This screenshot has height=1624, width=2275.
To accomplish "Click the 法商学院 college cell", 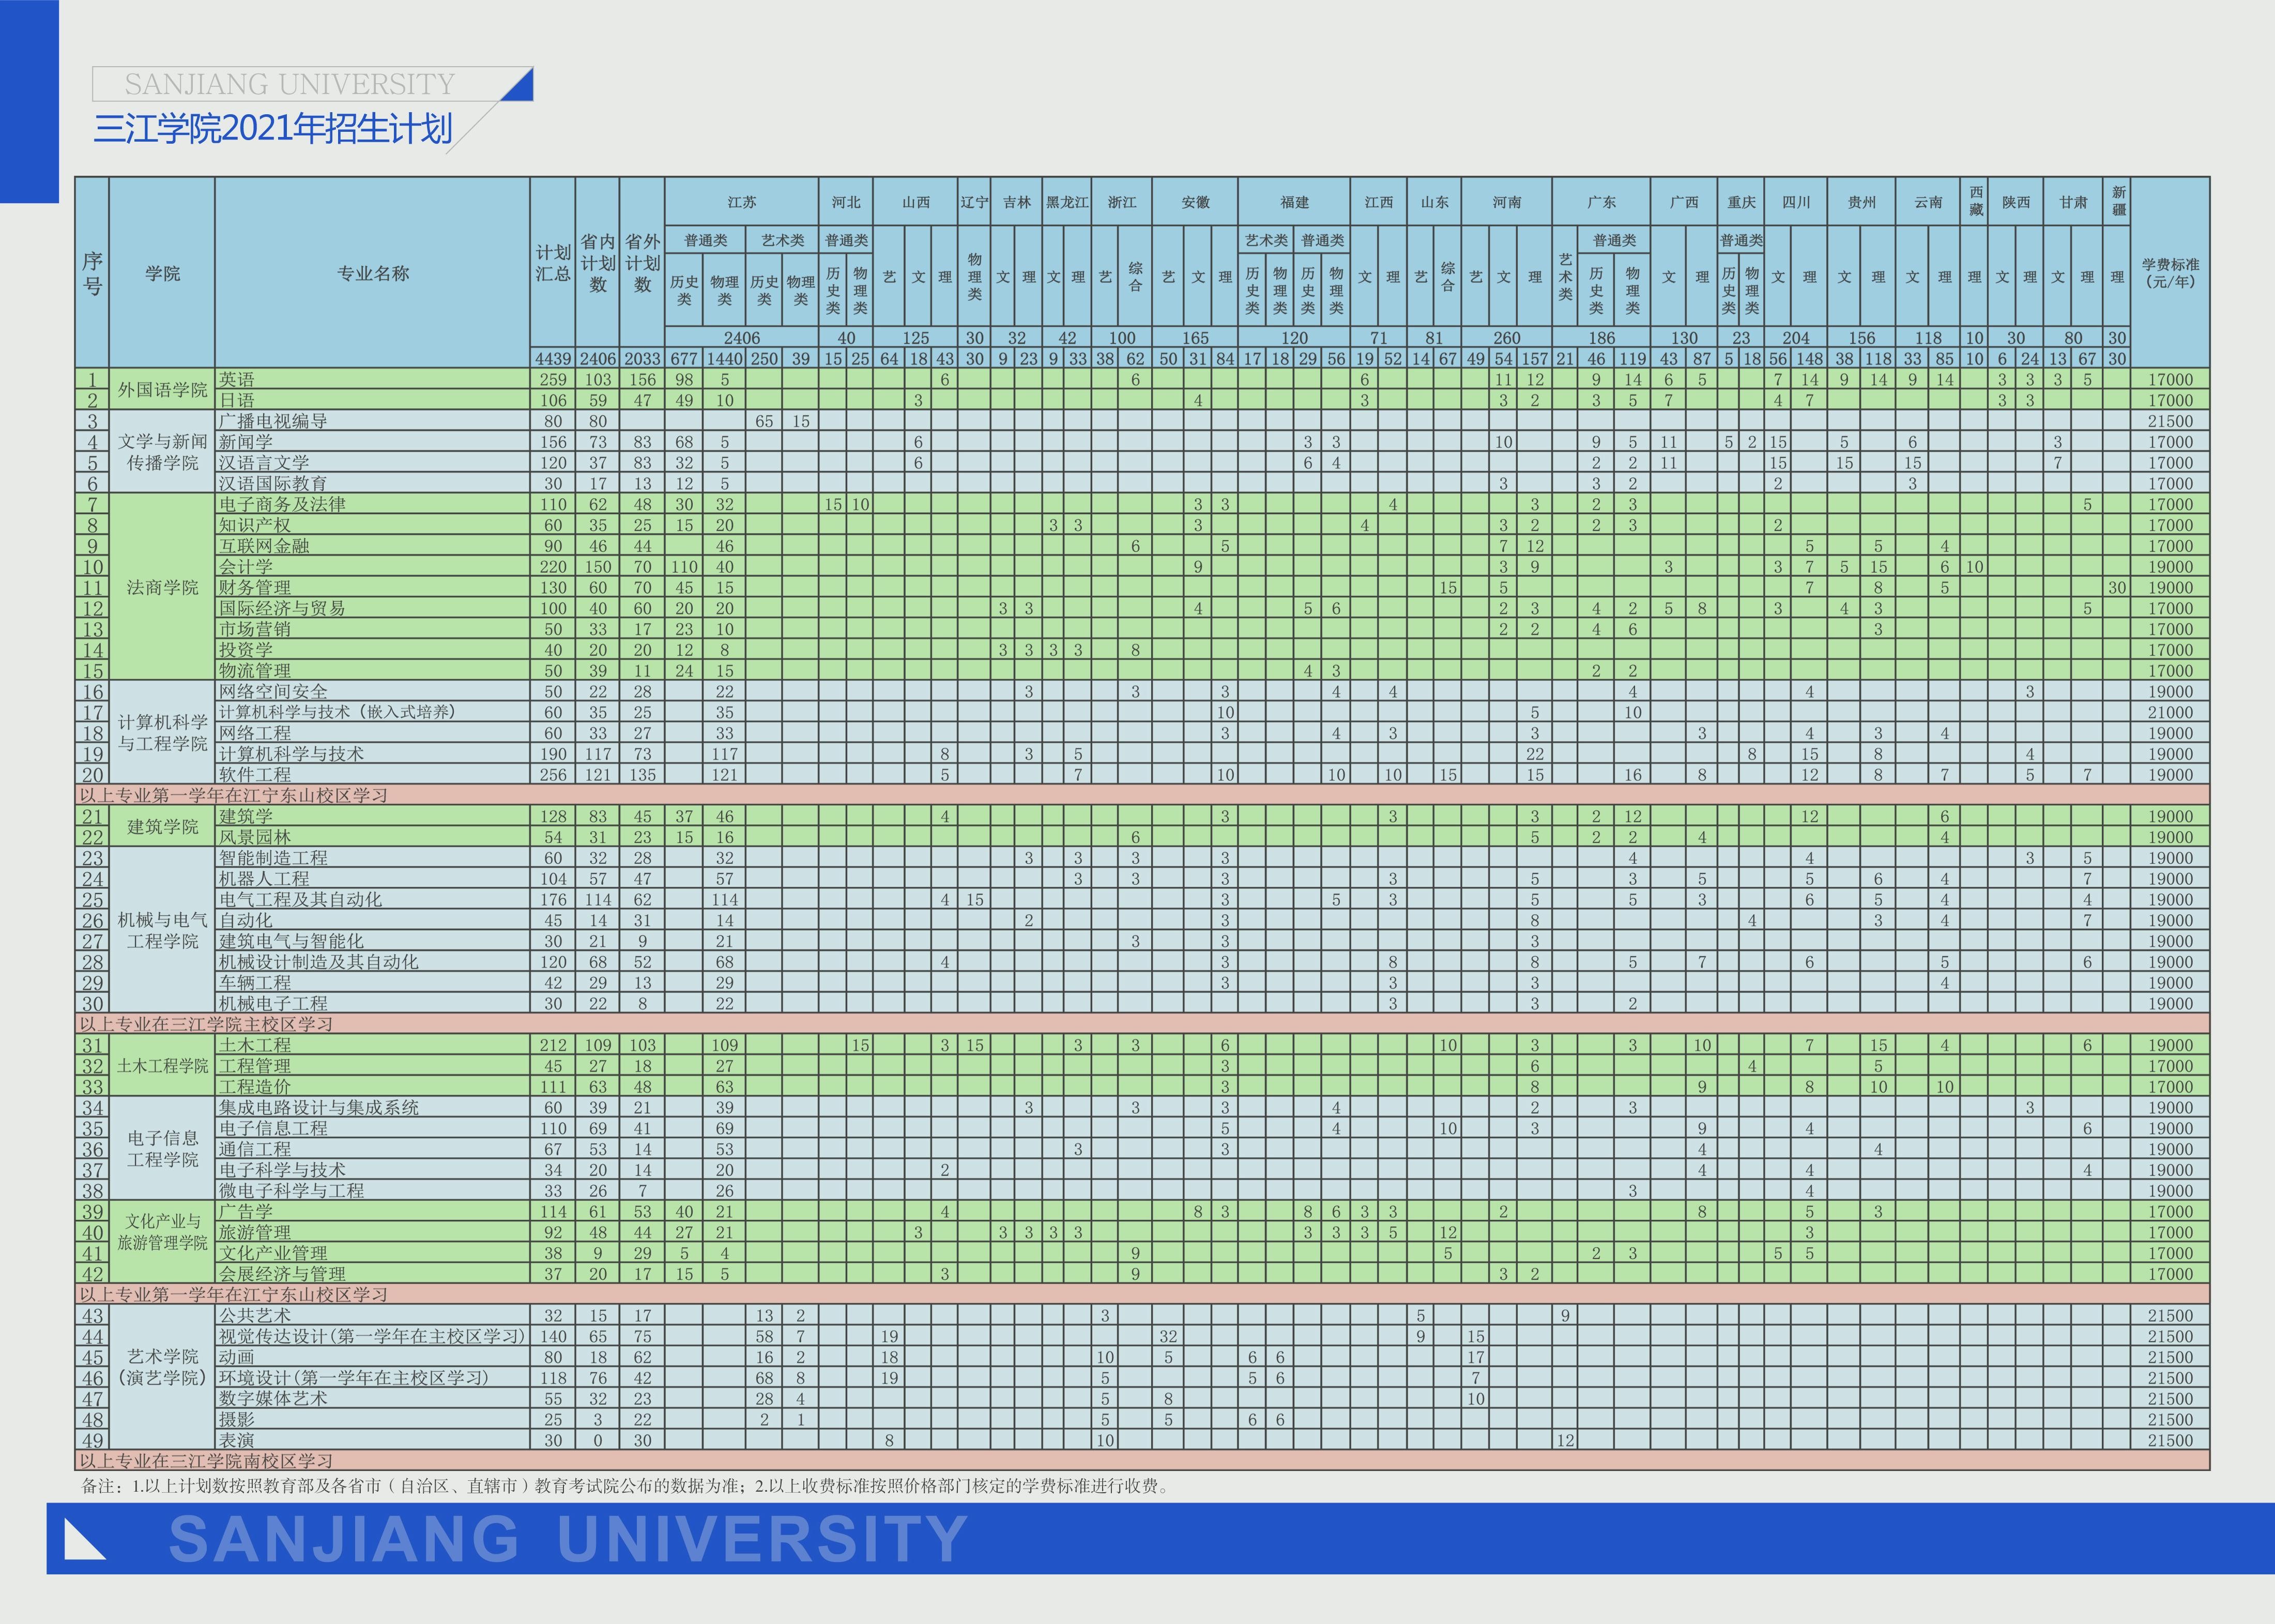I will pos(162,587).
